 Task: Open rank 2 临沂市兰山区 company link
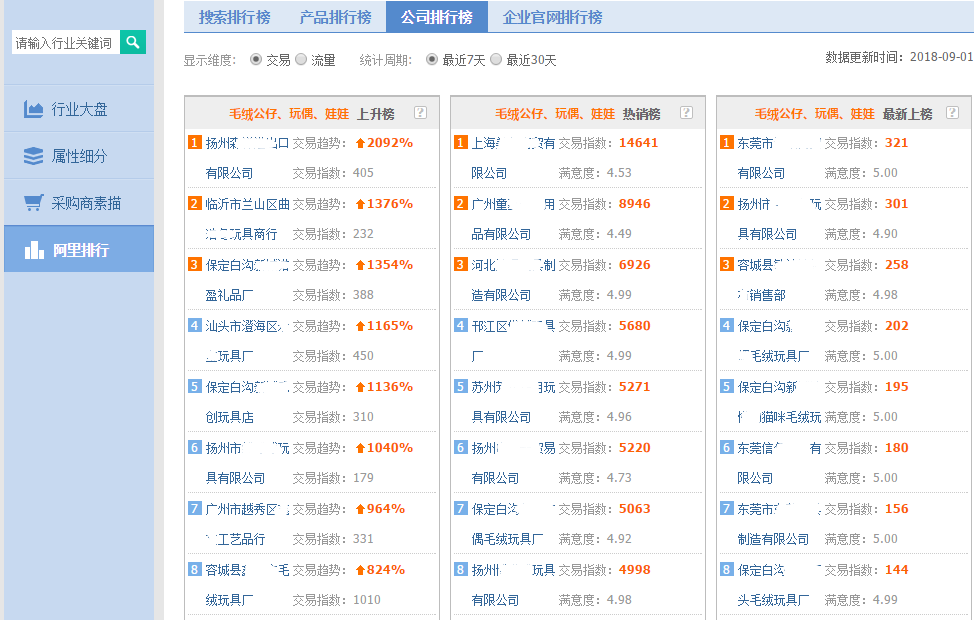[x=247, y=204]
